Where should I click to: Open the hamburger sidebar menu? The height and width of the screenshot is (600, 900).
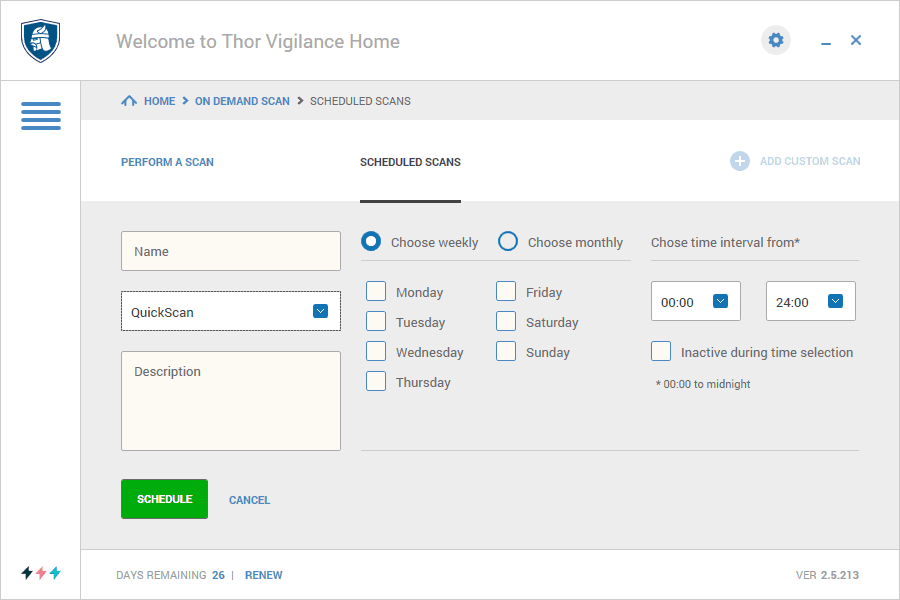click(x=40, y=117)
